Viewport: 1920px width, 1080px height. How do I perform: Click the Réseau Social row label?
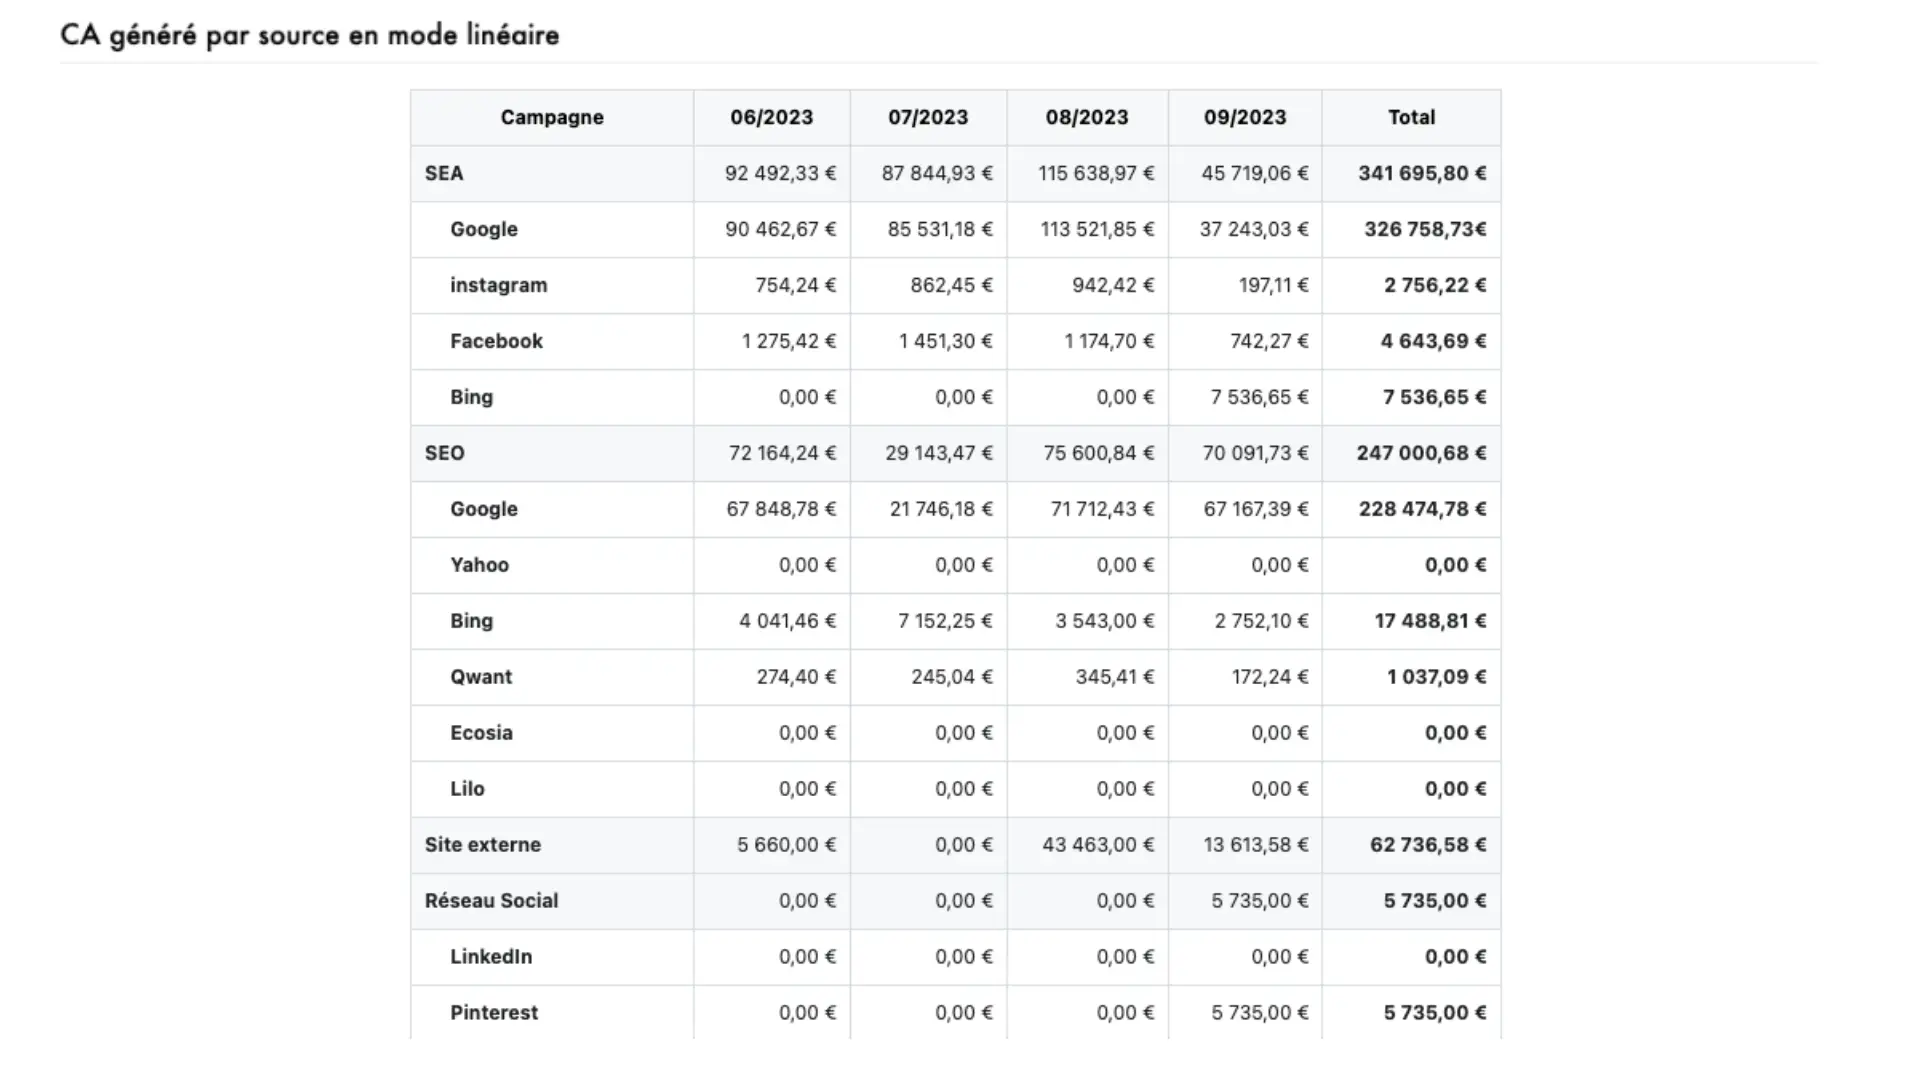point(491,901)
